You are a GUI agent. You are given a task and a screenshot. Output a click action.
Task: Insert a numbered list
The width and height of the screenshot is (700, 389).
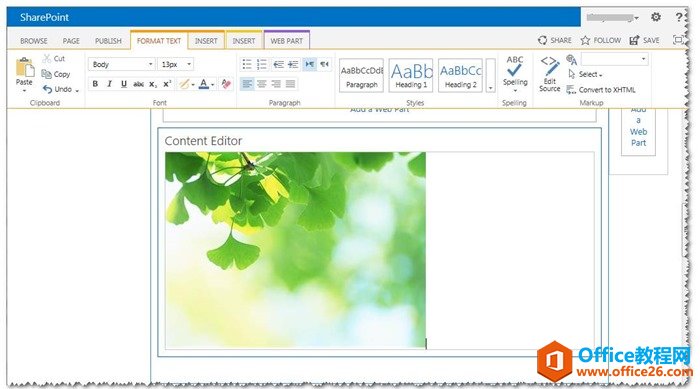[x=262, y=64]
